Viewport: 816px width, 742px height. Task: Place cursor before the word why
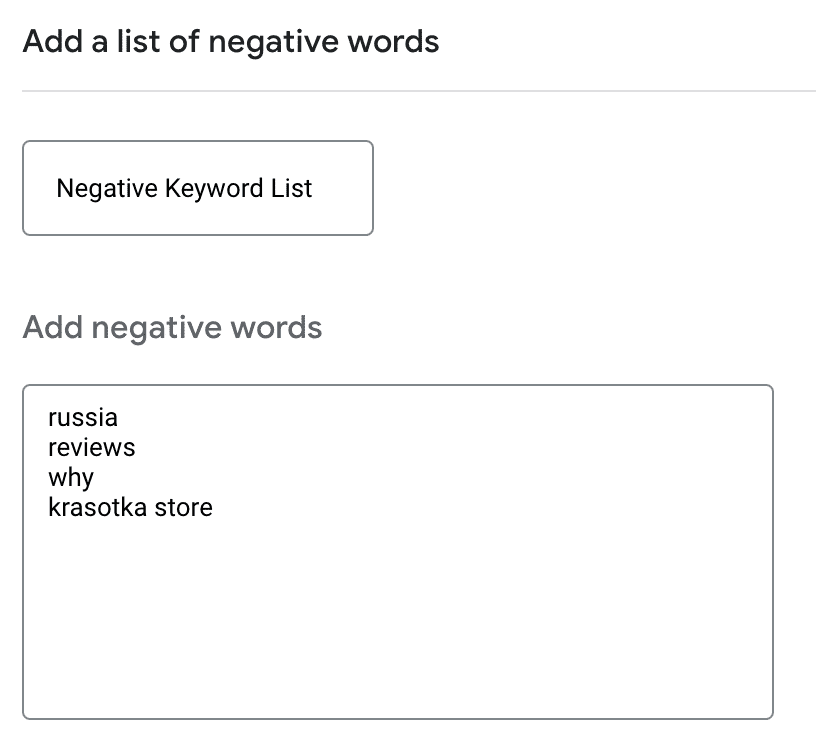click(x=46, y=477)
